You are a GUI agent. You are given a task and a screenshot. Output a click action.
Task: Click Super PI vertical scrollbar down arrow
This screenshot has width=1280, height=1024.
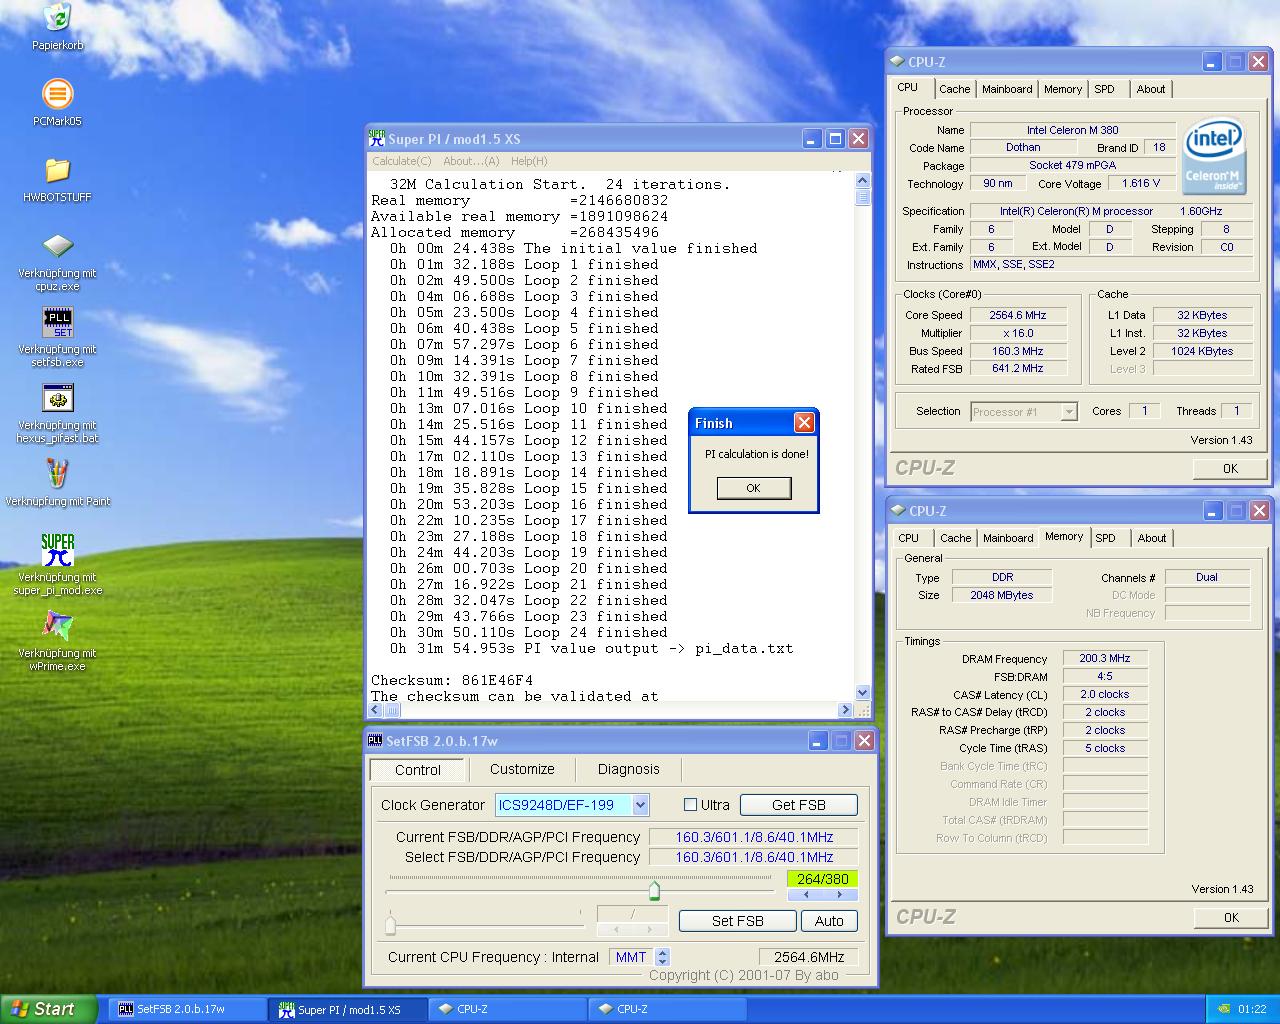point(863,692)
